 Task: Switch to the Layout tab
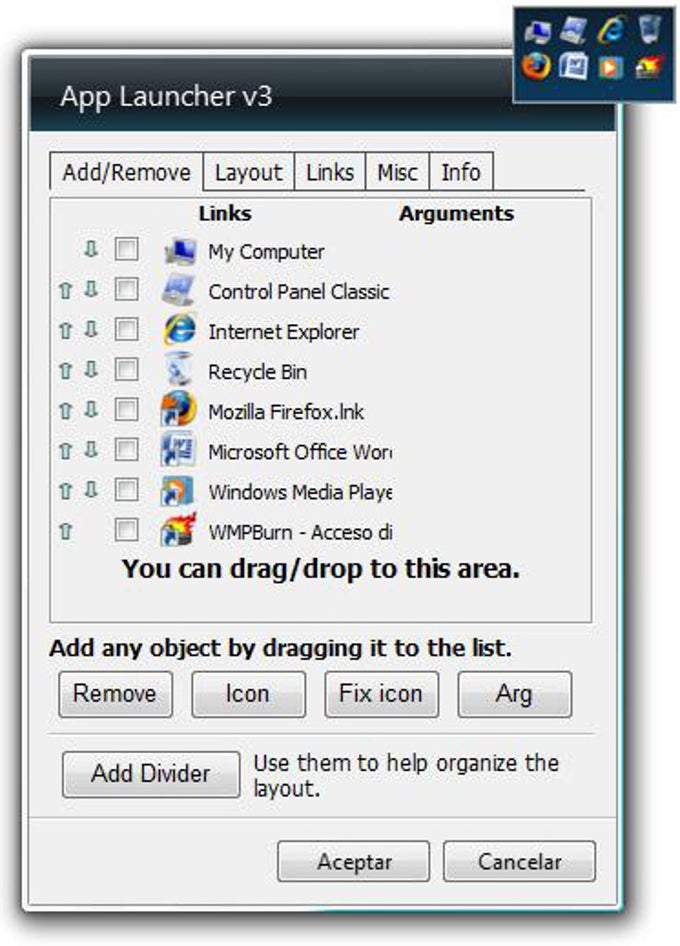[x=248, y=172]
